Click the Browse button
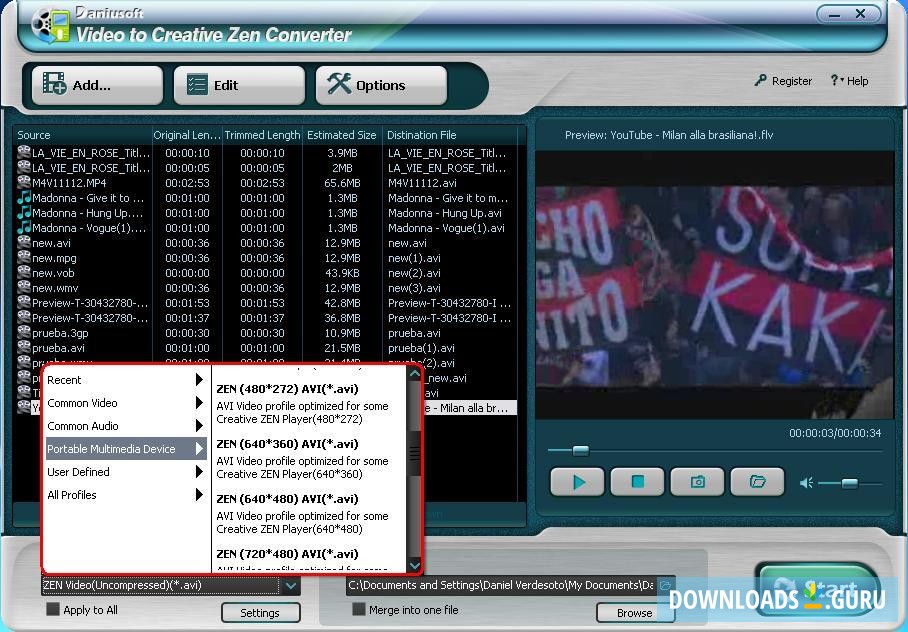Screen dimensions: 908x632 634,612
